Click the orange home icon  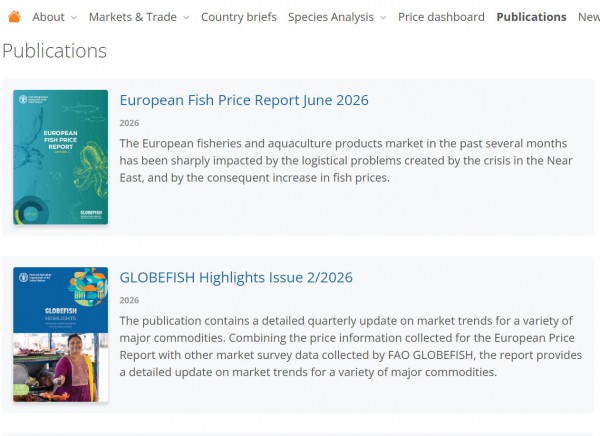14,17
